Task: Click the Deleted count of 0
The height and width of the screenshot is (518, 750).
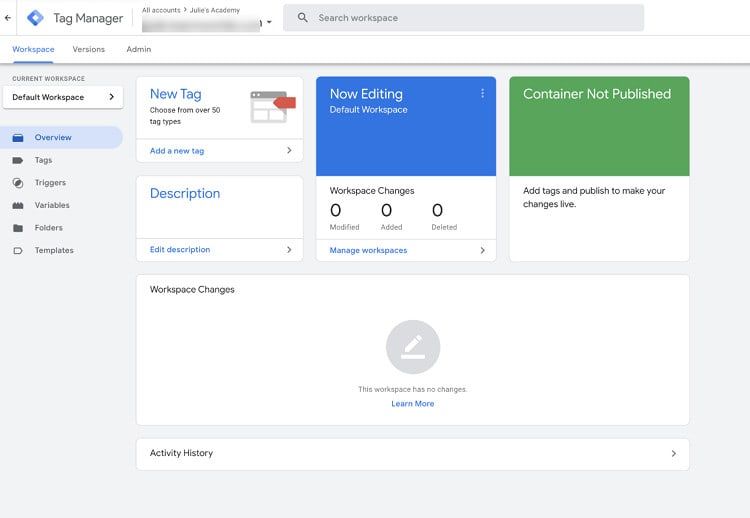Action: 437,210
